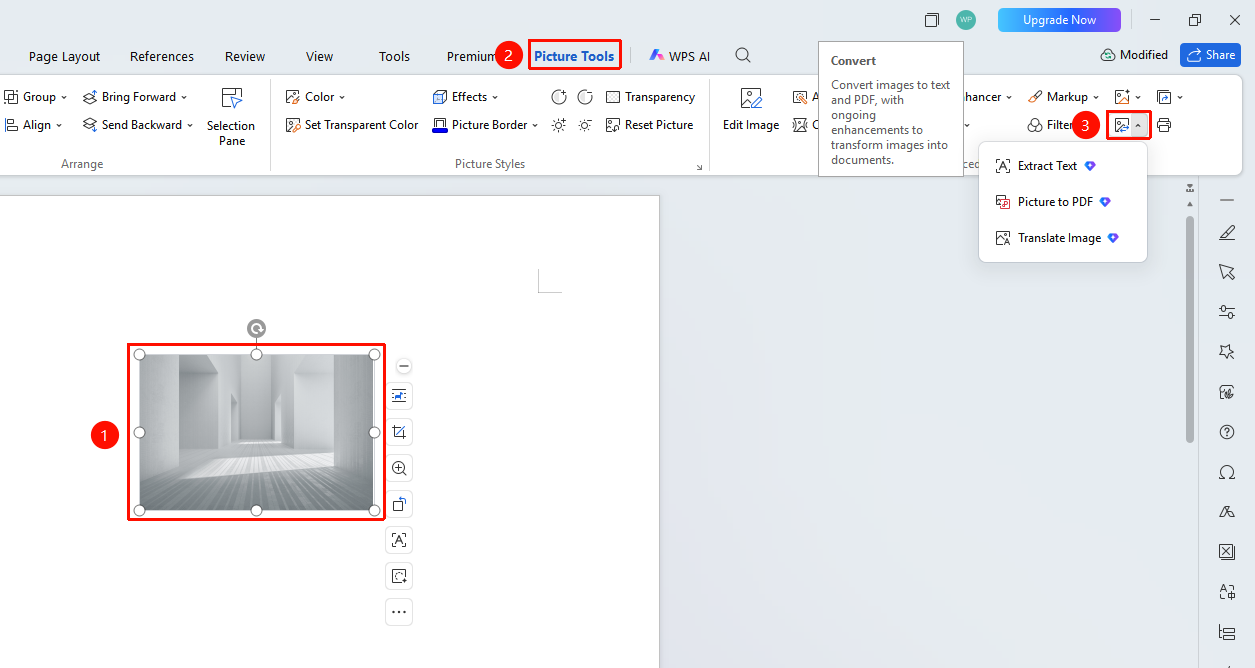Viewport: 1255px width, 668px height.
Task: Click the rotate icon beside the picture
Action: pyautogui.click(x=399, y=504)
